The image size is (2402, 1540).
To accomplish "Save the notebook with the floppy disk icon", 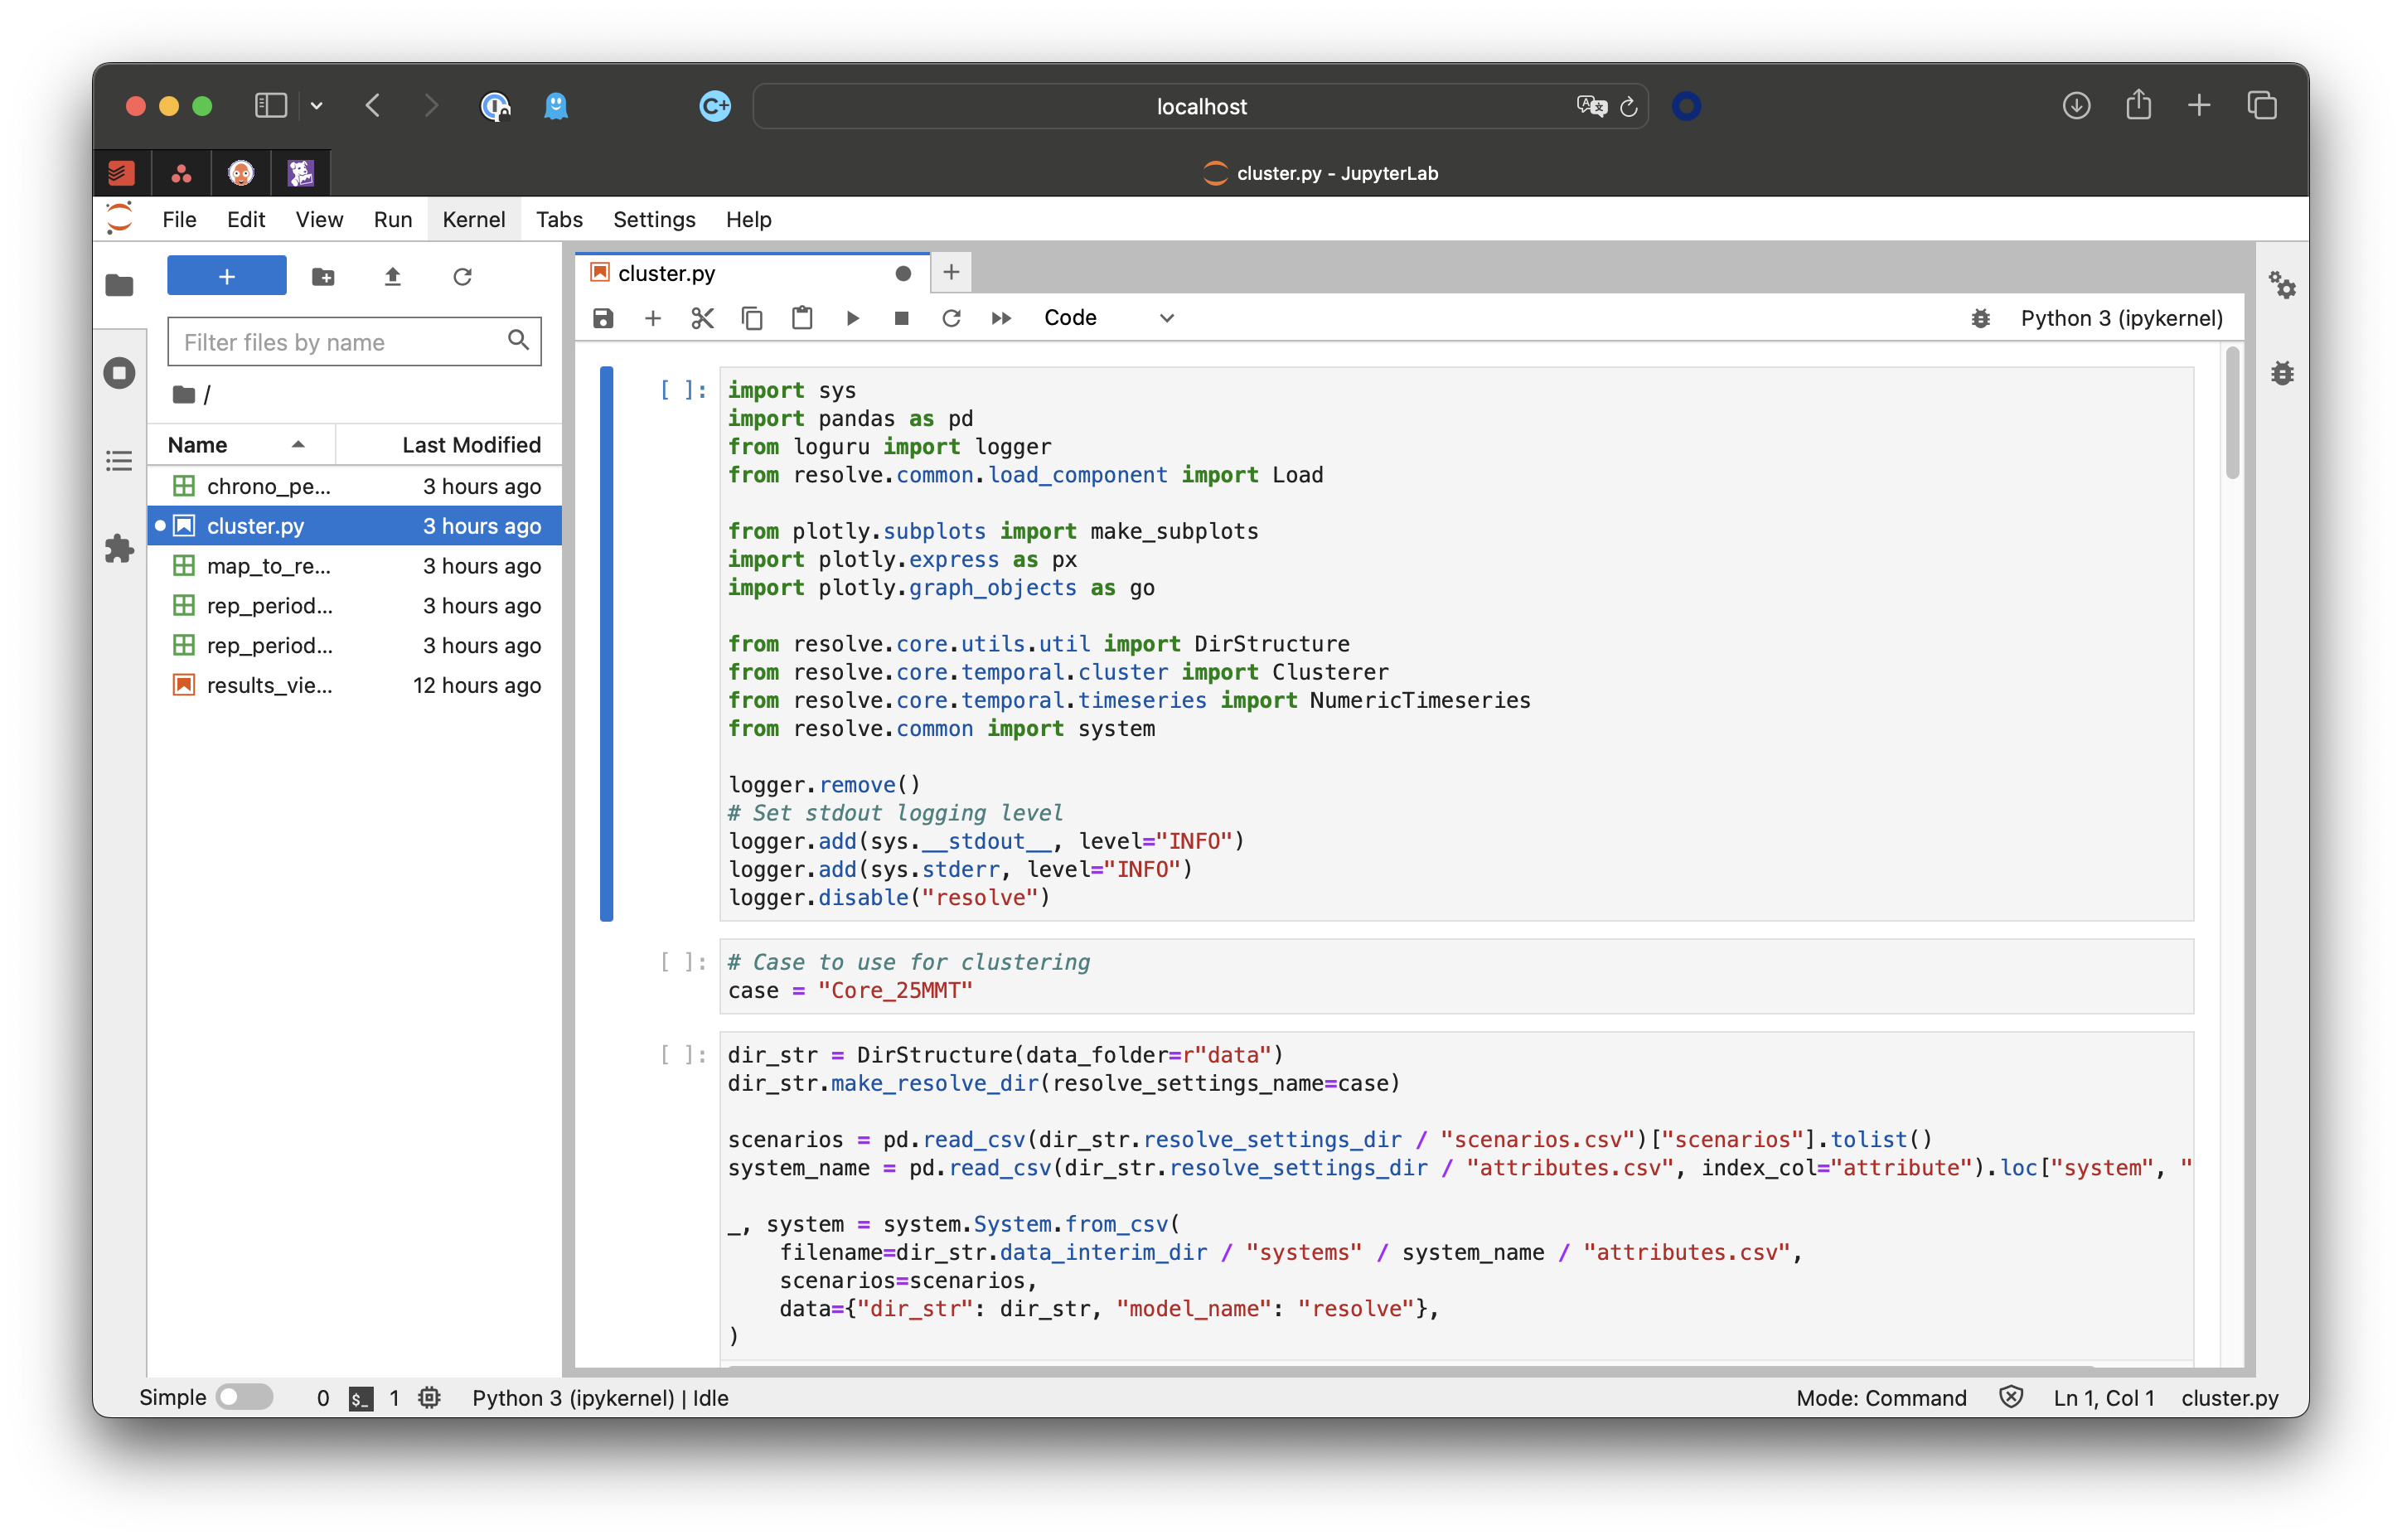I will pyautogui.click(x=603, y=318).
